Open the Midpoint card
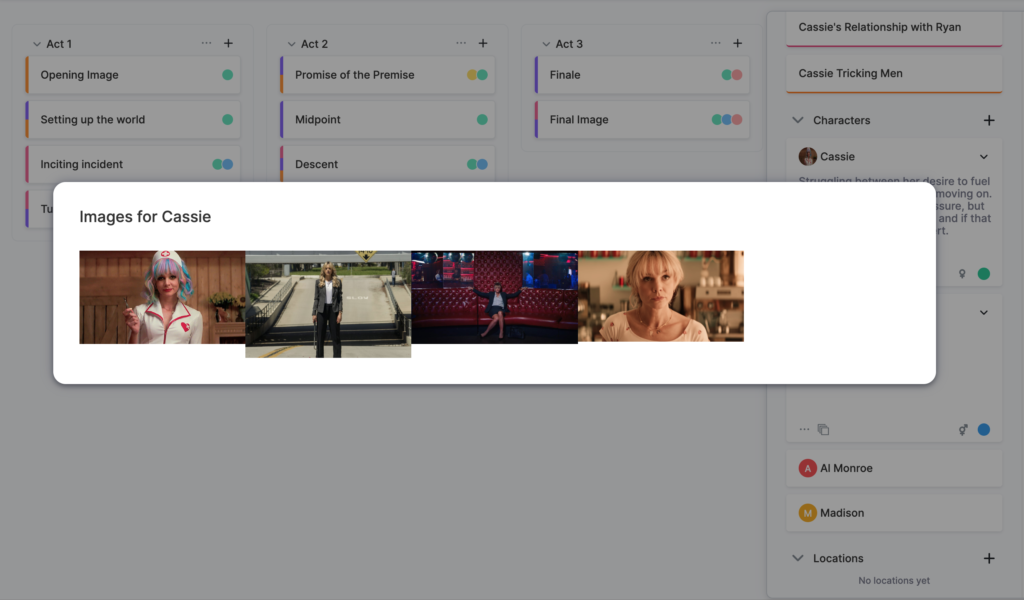The height and width of the screenshot is (600, 1024). pos(387,119)
